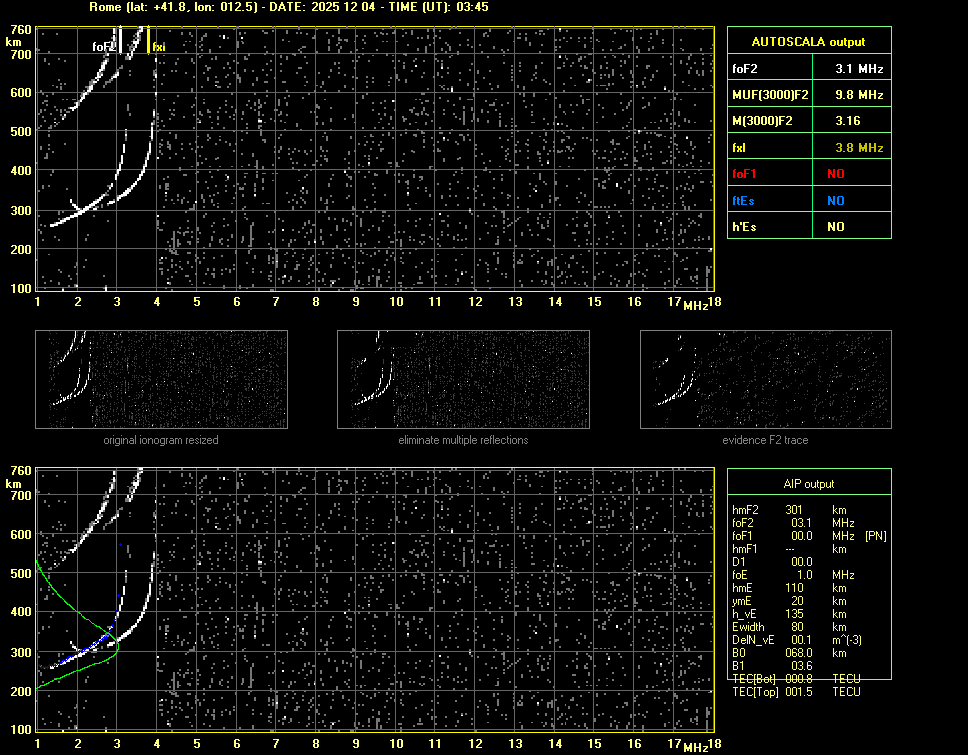
Task: Select the h'Es NO row
Action: [809, 227]
